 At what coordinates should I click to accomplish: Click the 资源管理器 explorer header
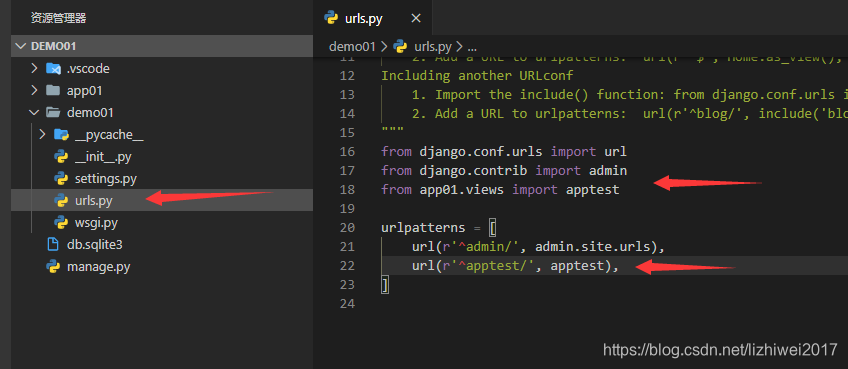point(58,18)
